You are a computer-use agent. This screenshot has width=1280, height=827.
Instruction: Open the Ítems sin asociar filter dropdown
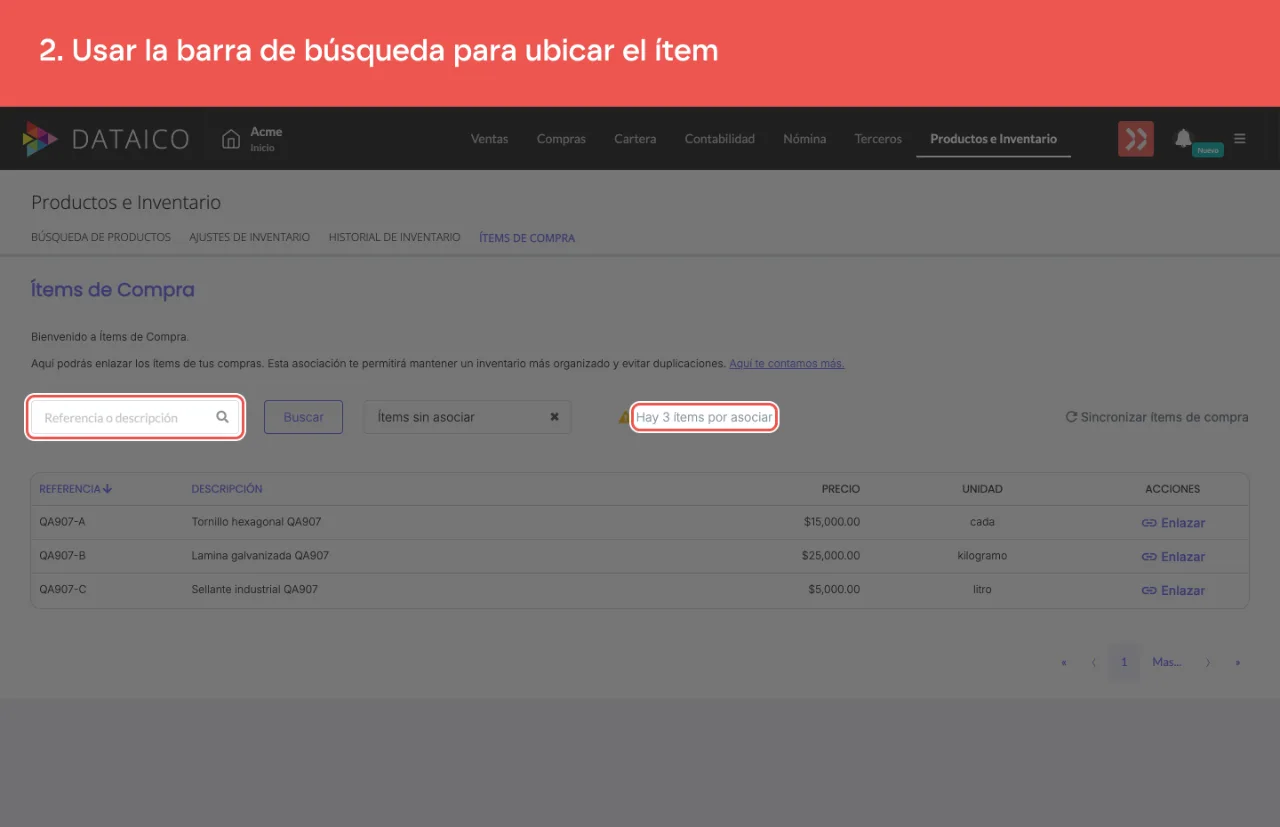(467, 417)
